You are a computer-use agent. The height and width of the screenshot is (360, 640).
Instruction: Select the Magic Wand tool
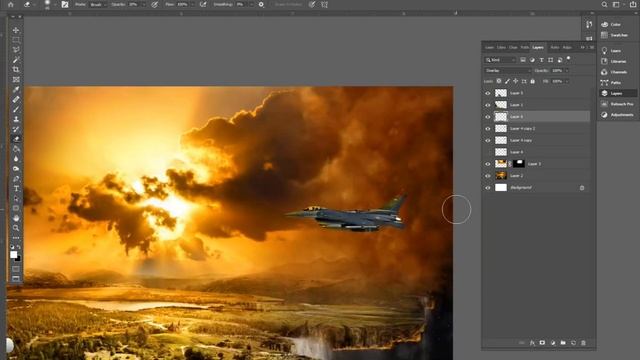16,60
